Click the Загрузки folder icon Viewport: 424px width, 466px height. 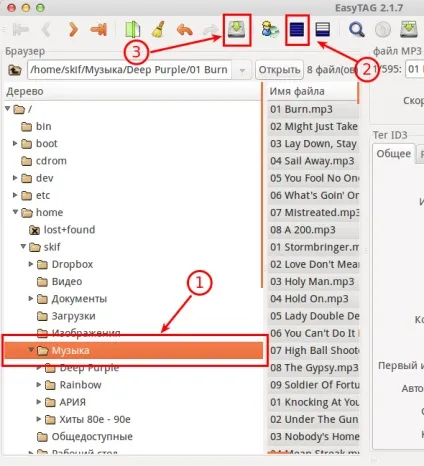pos(42,316)
